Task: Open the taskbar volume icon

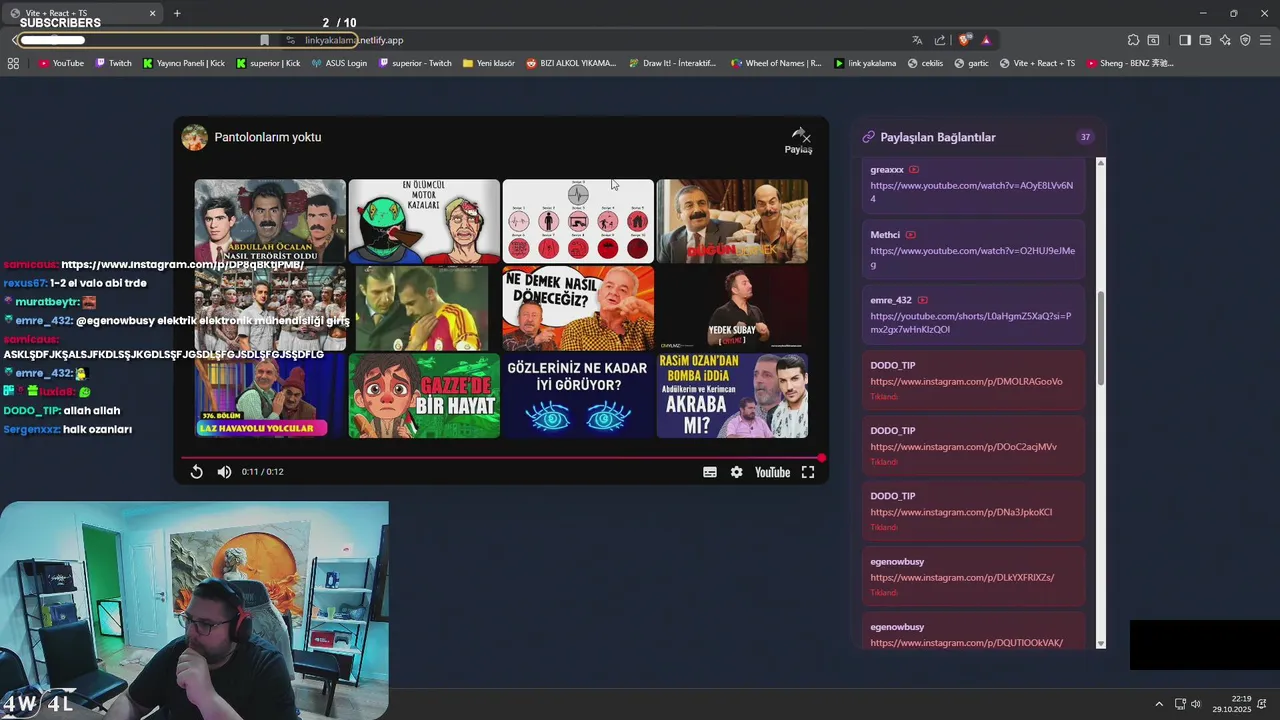Action: point(1196,704)
